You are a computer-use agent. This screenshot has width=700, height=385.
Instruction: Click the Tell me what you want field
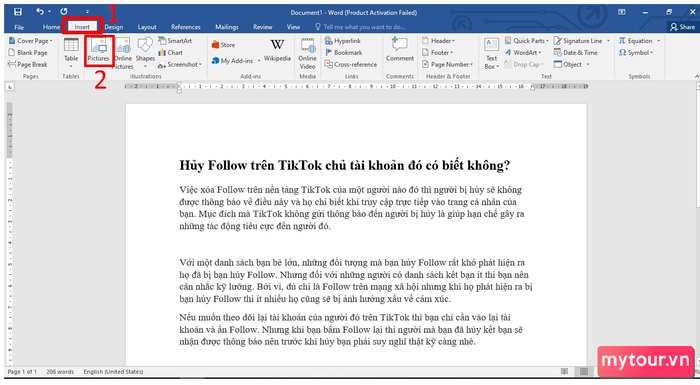(360, 27)
